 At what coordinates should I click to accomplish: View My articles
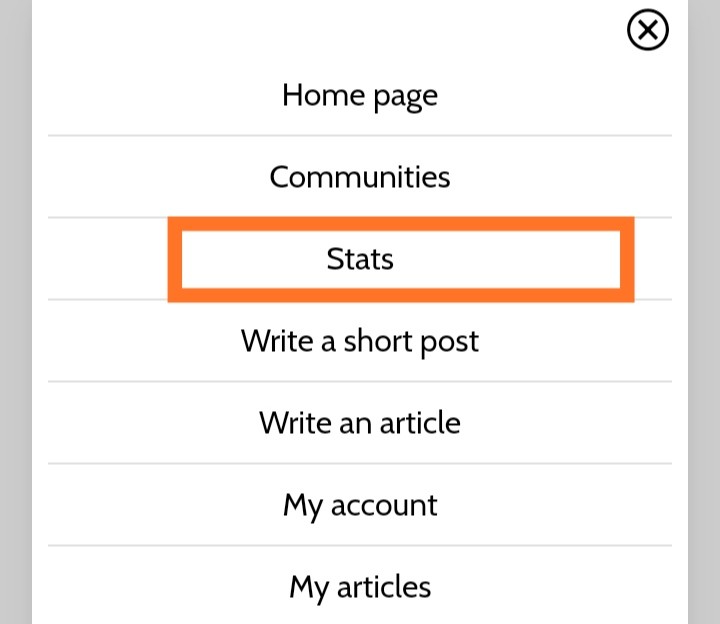coord(360,587)
